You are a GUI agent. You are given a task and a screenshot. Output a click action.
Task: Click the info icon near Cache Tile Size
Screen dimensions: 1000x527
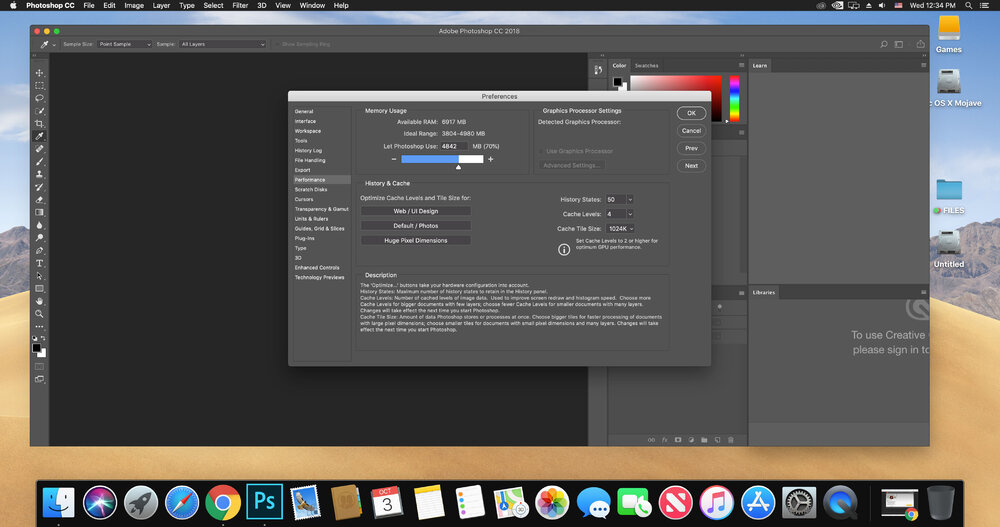tap(564, 249)
